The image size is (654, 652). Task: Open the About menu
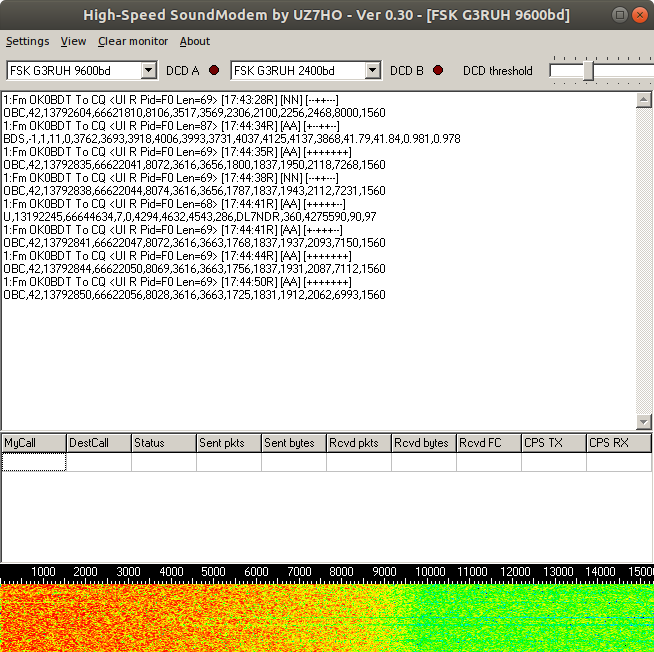point(195,41)
